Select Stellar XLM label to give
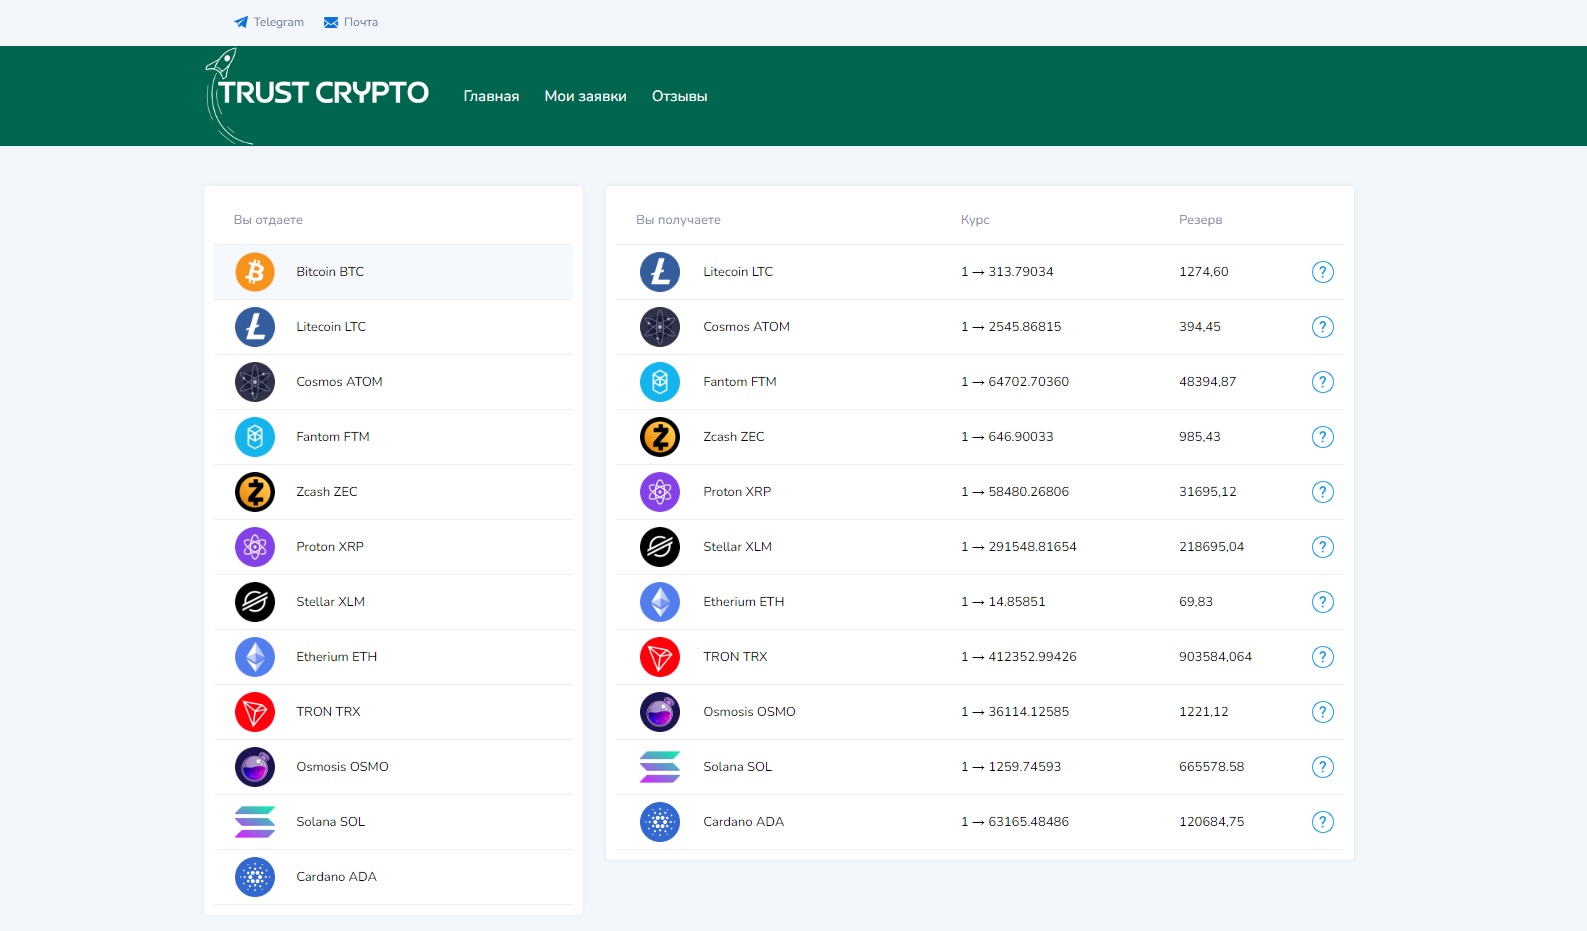Viewport: 1587px width, 931px height. click(x=330, y=602)
